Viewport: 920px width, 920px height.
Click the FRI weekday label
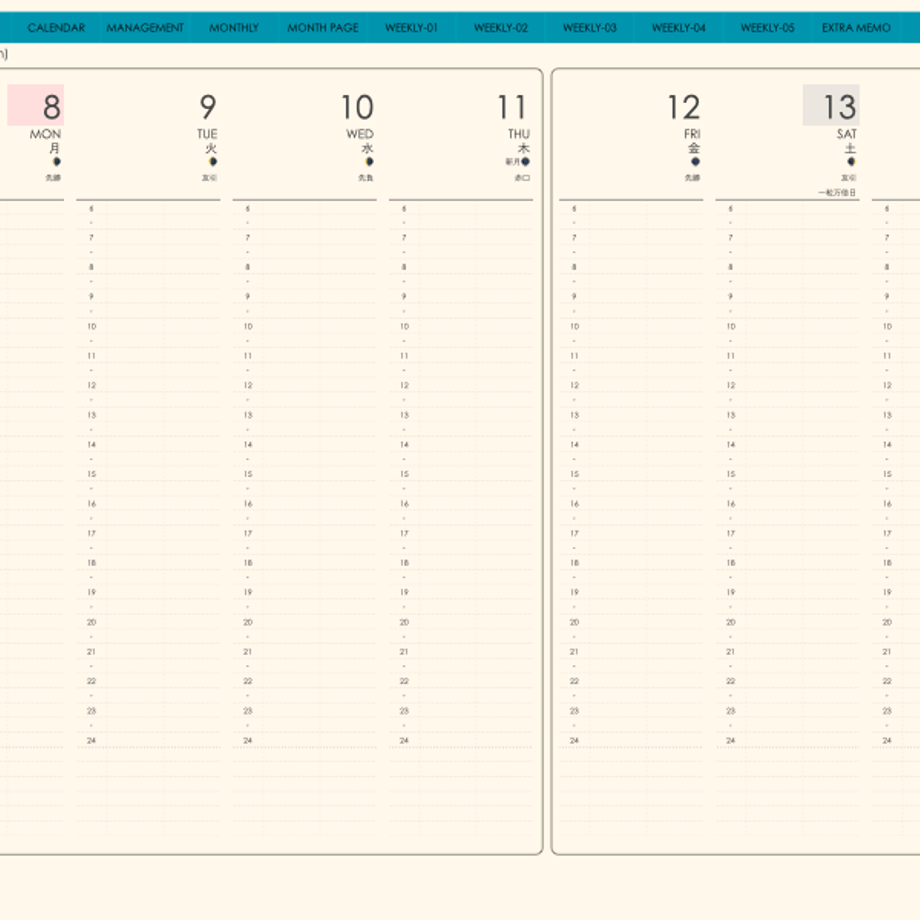(x=692, y=134)
